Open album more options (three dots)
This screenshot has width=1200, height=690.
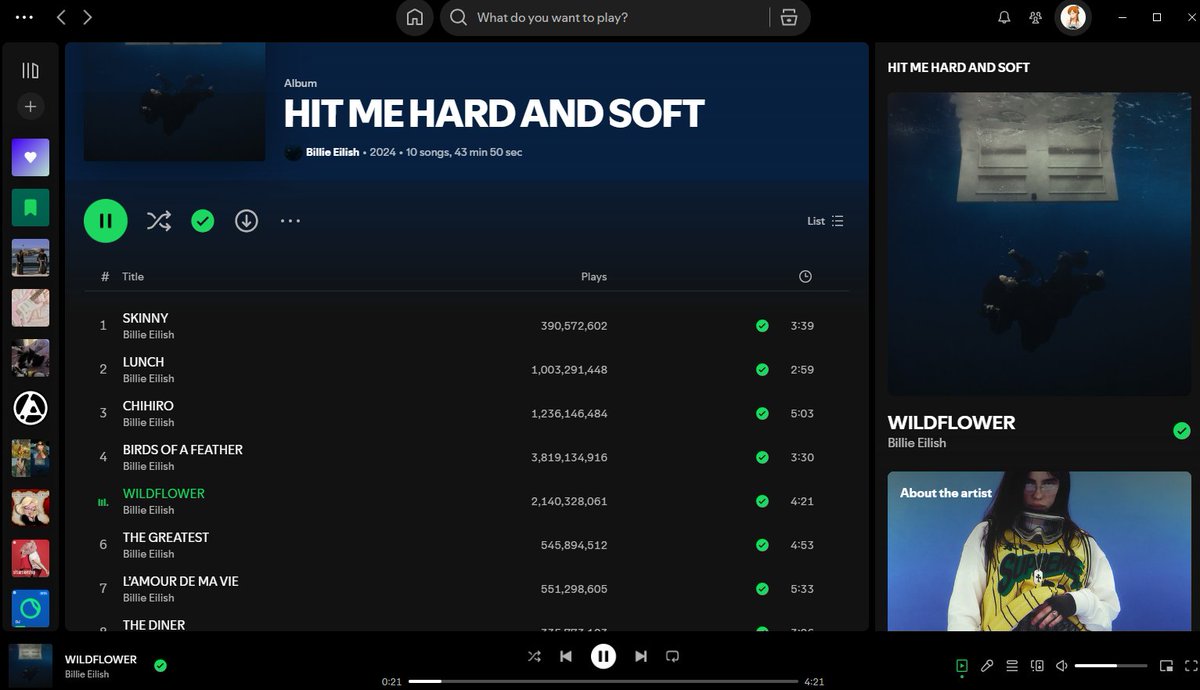click(290, 221)
